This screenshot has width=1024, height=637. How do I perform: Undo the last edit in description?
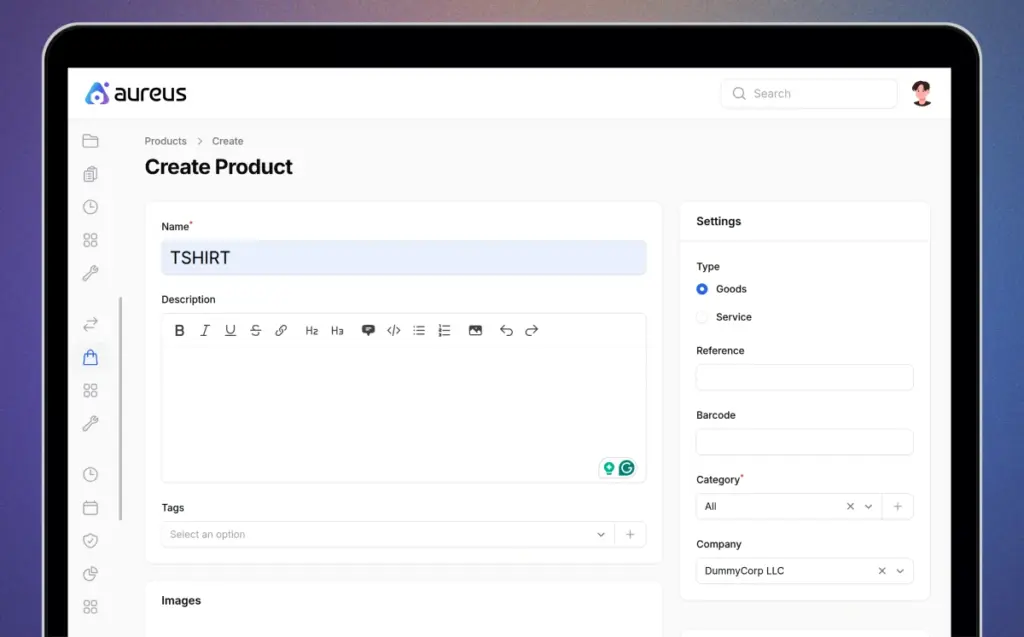(x=506, y=331)
